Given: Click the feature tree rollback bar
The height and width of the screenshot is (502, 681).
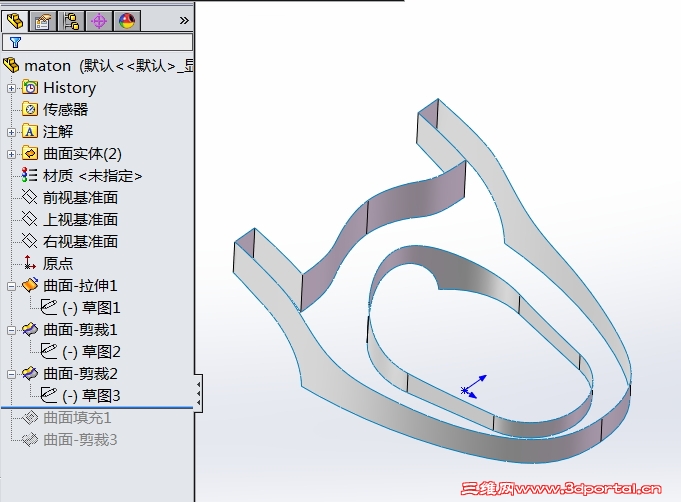Looking at the screenshot, I should click(x=97, y=407).
